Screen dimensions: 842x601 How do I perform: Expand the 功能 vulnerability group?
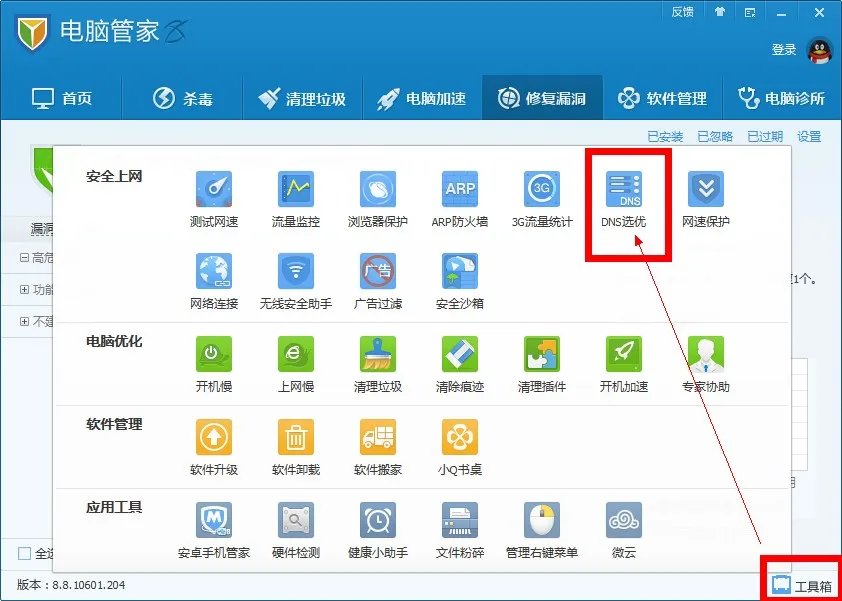click(x=25, y=289)
